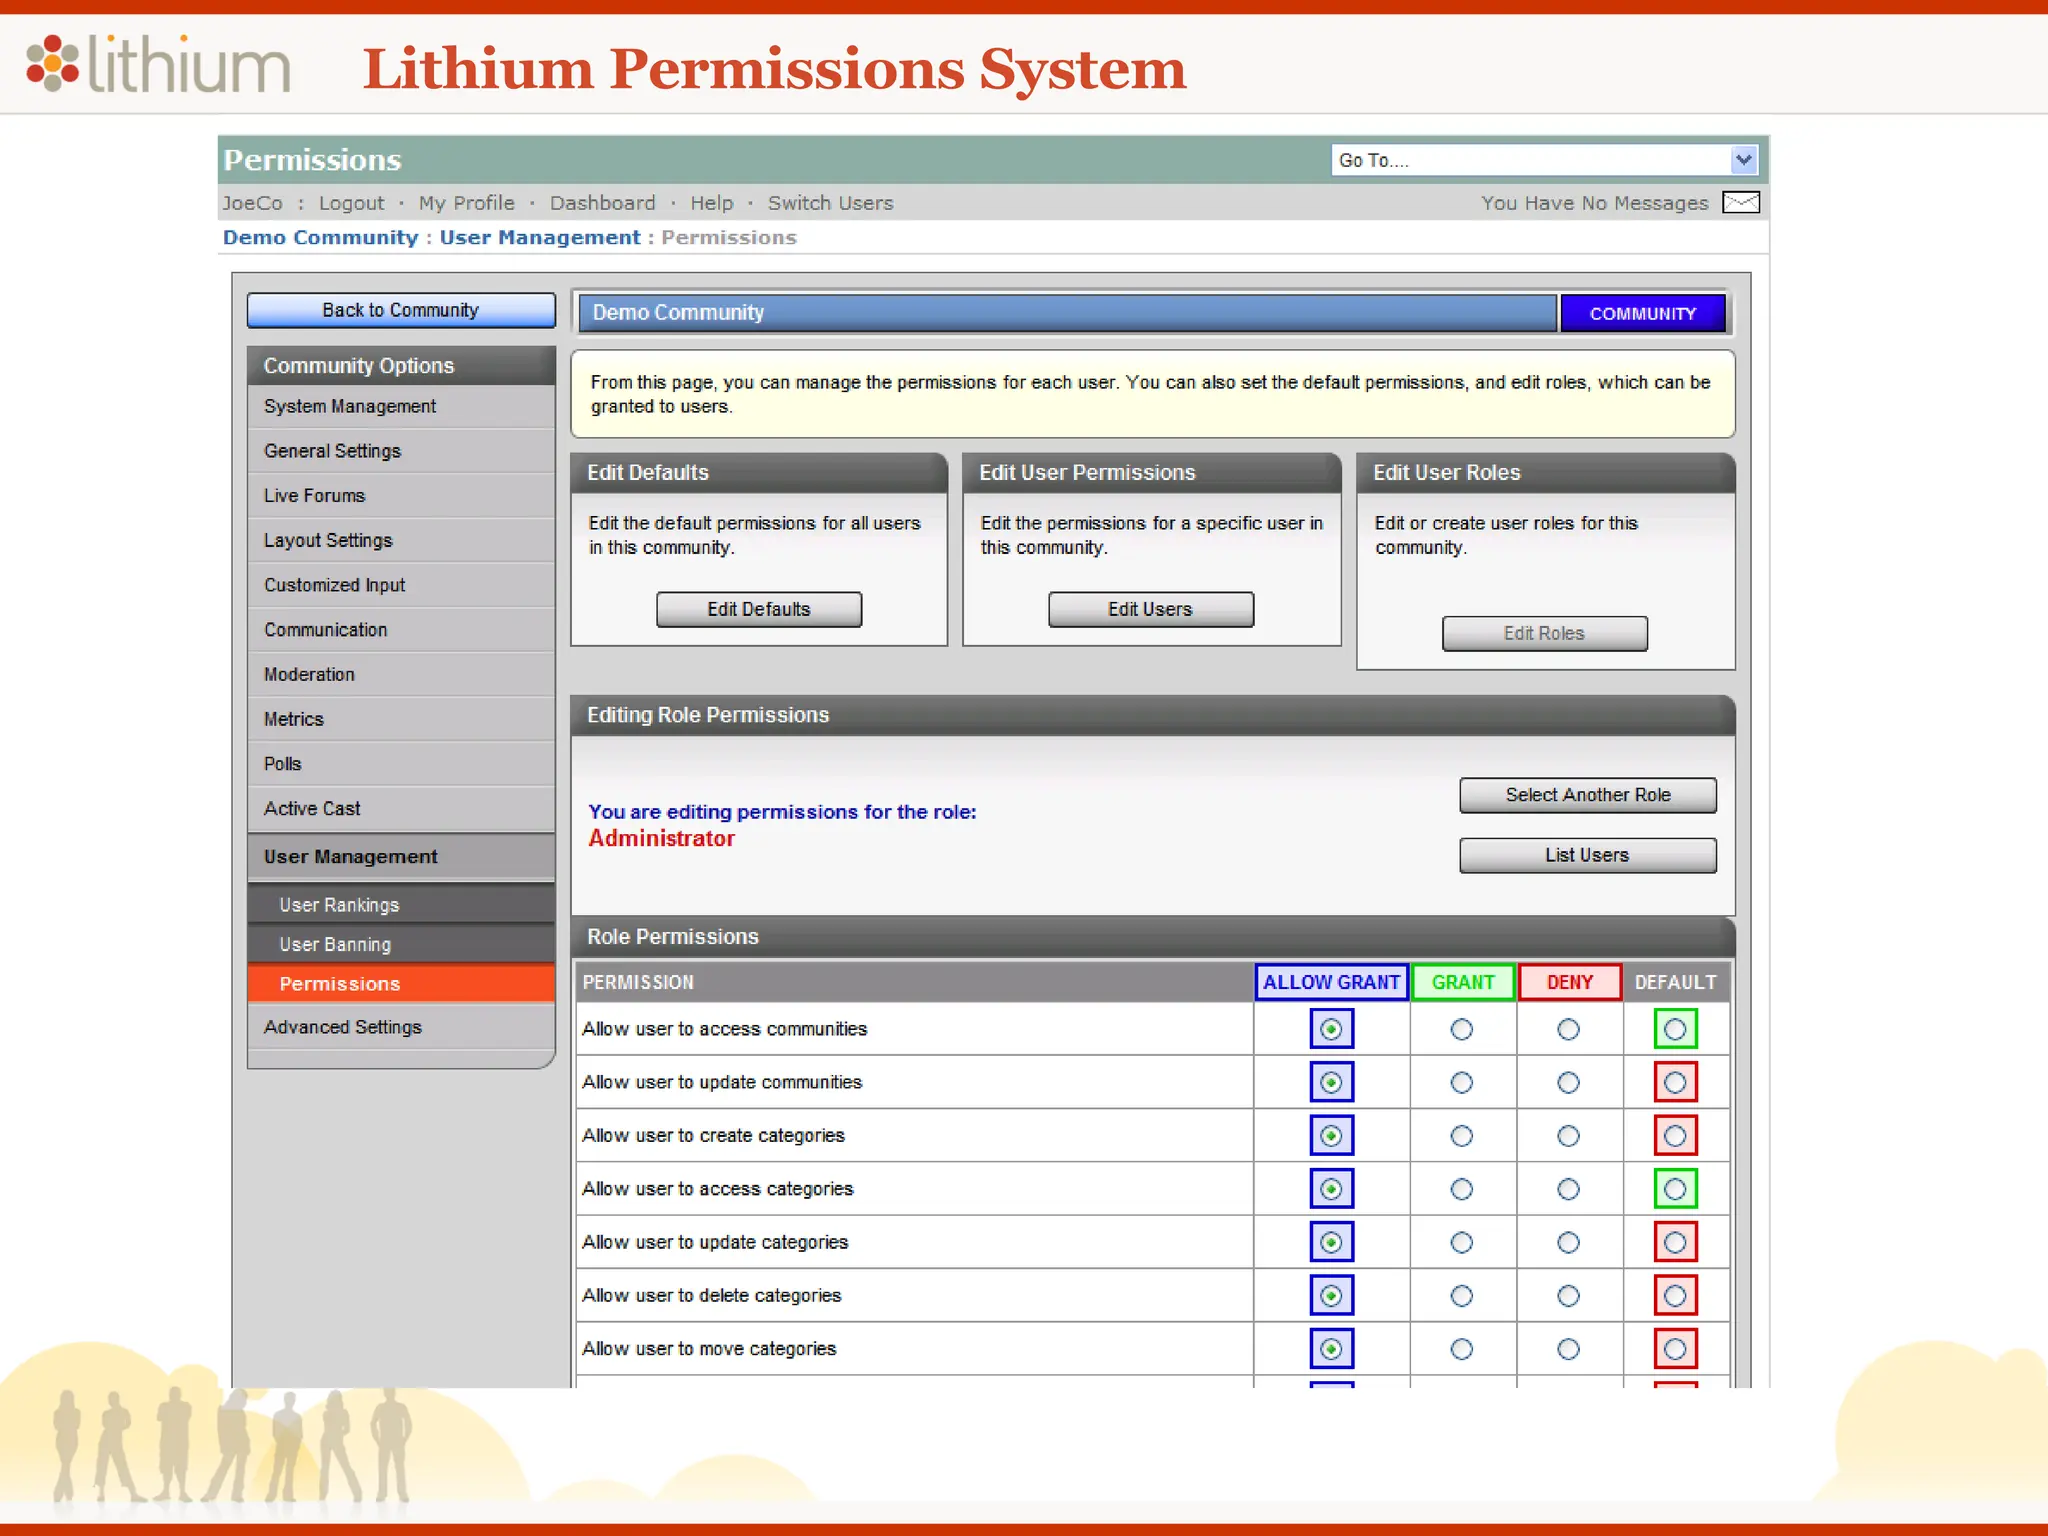This screenshot has height=1536, width=2048.
Task: Open Customized Input in sidebar
Action: point(401,585)
